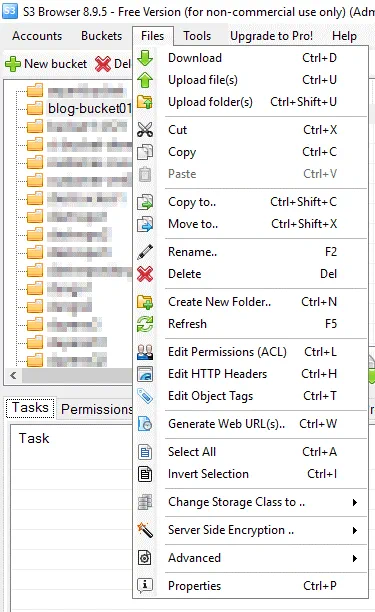Expand the Advanced submenu arrow
375x612 pixels.
tap(354, 558)
